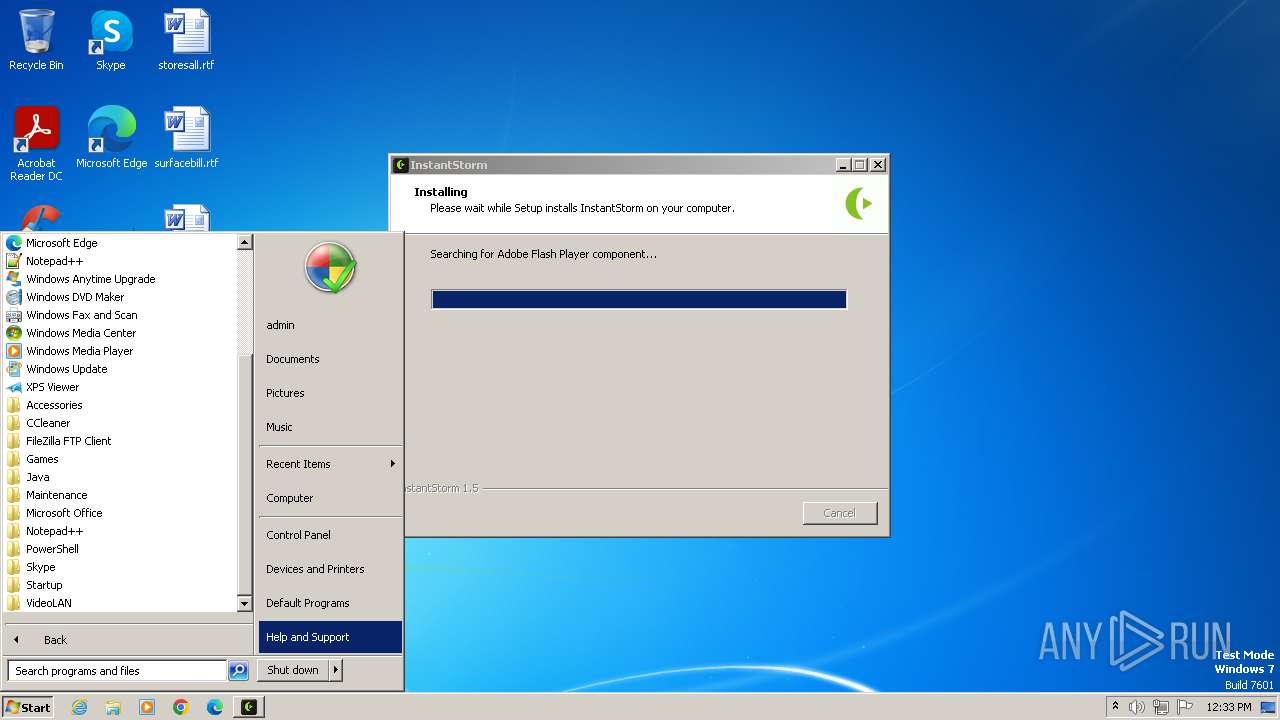Open Documents from Start menu
The height and width of the screenshot is (720, 1280).
coord(330,359)
